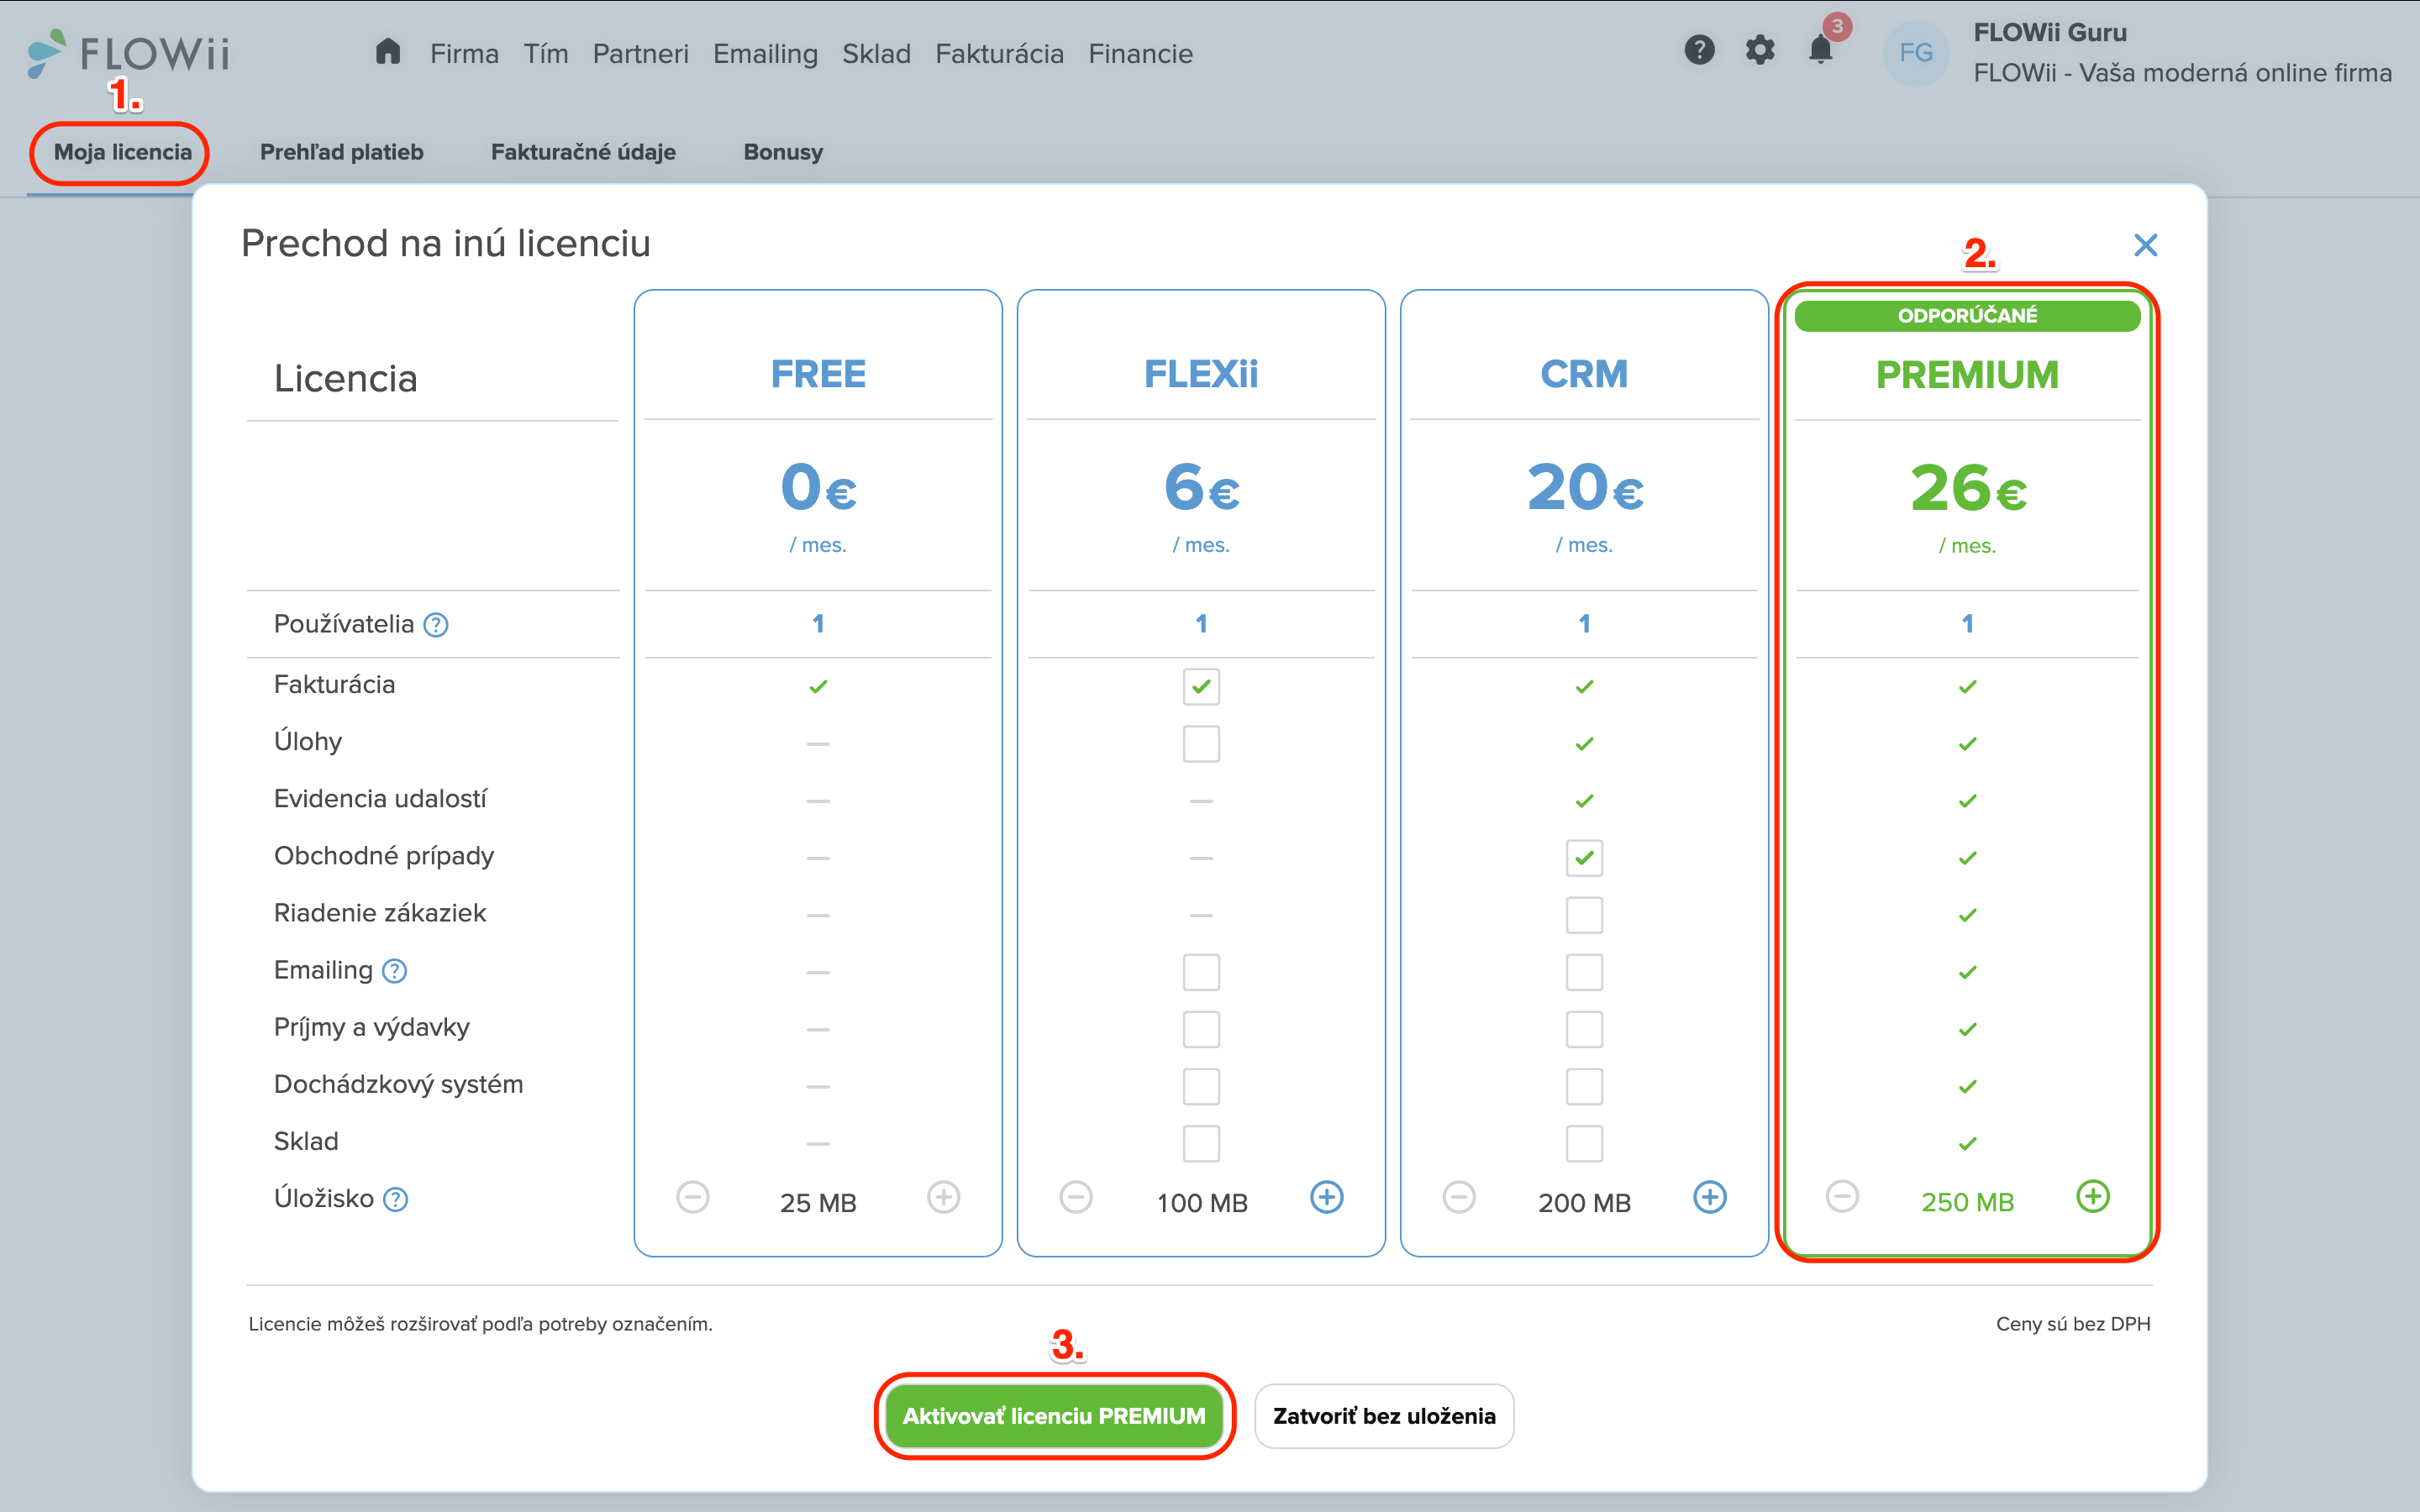
Task: Decrease CRM storage with minus icon
Action: [x=1459, y=1197]
